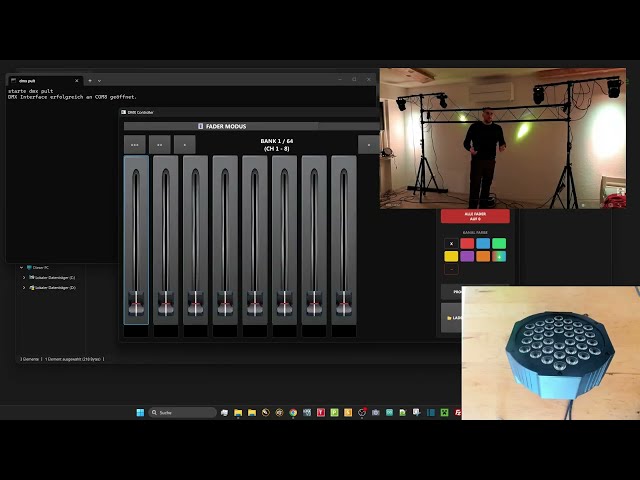Click the stage camera video overlay
The width and height of the screenshot is (640, 480).
pos(503,138)
